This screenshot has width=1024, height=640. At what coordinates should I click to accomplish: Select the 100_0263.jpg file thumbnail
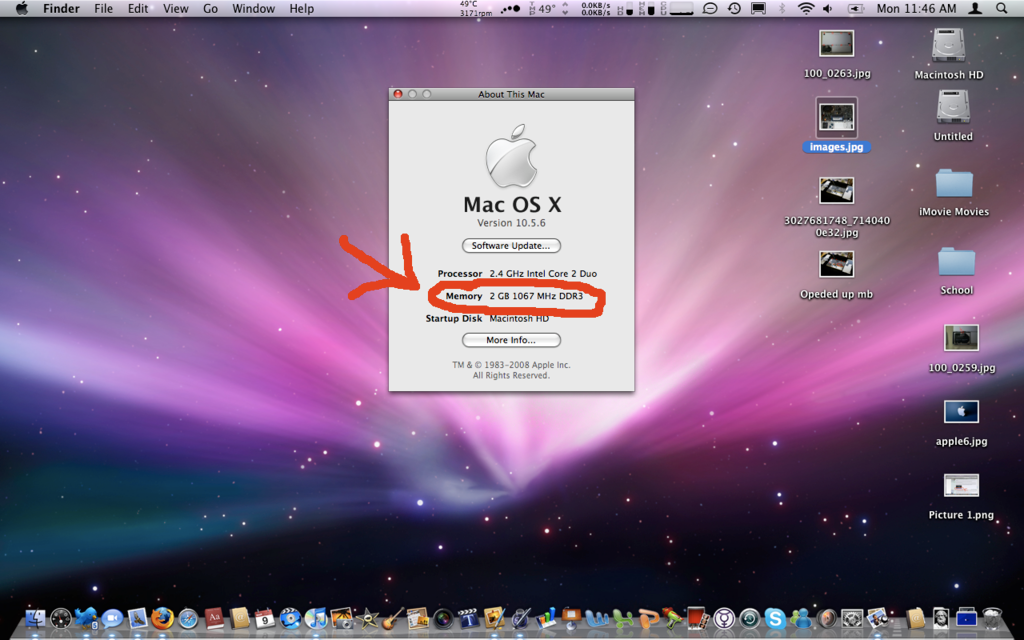pyautogui.click(x=837, y=54)
